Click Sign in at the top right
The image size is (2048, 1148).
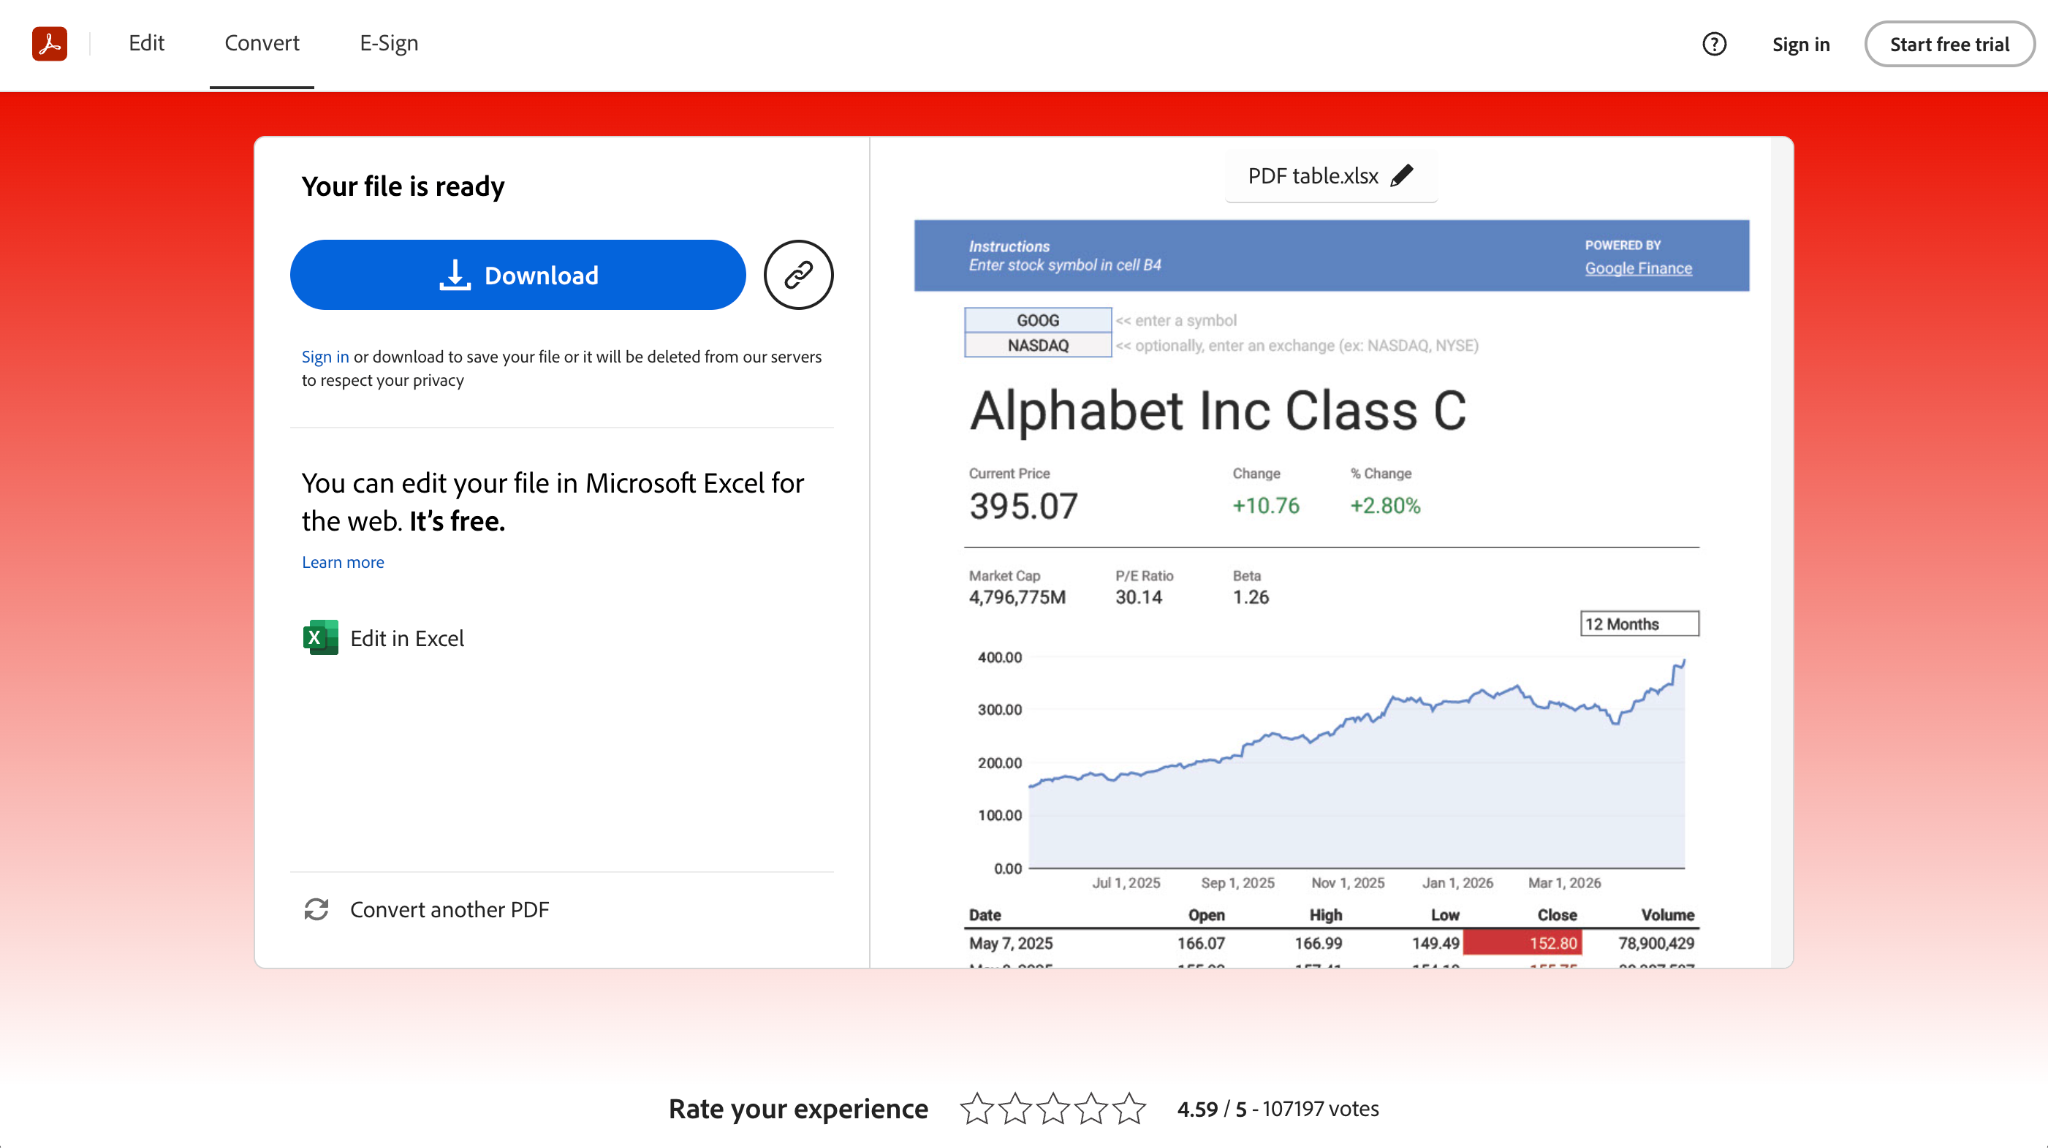click(1801, 44)
